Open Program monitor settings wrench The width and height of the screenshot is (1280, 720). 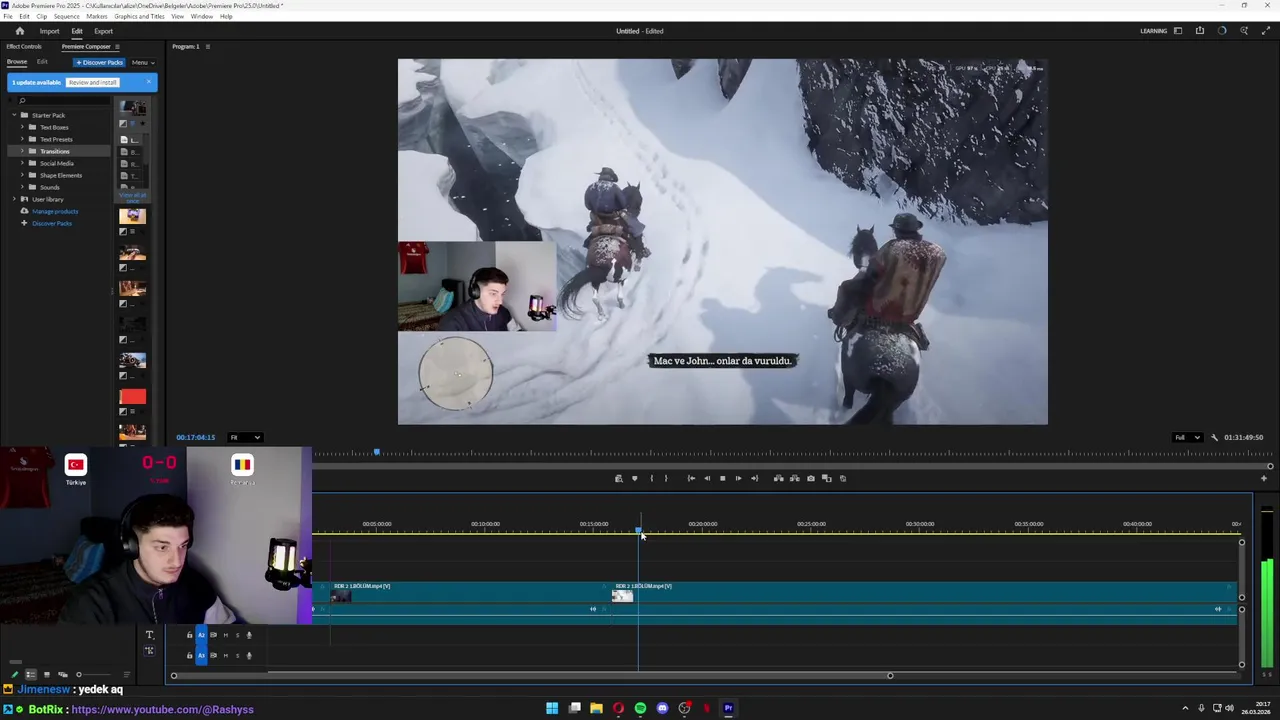point(1214,437)
